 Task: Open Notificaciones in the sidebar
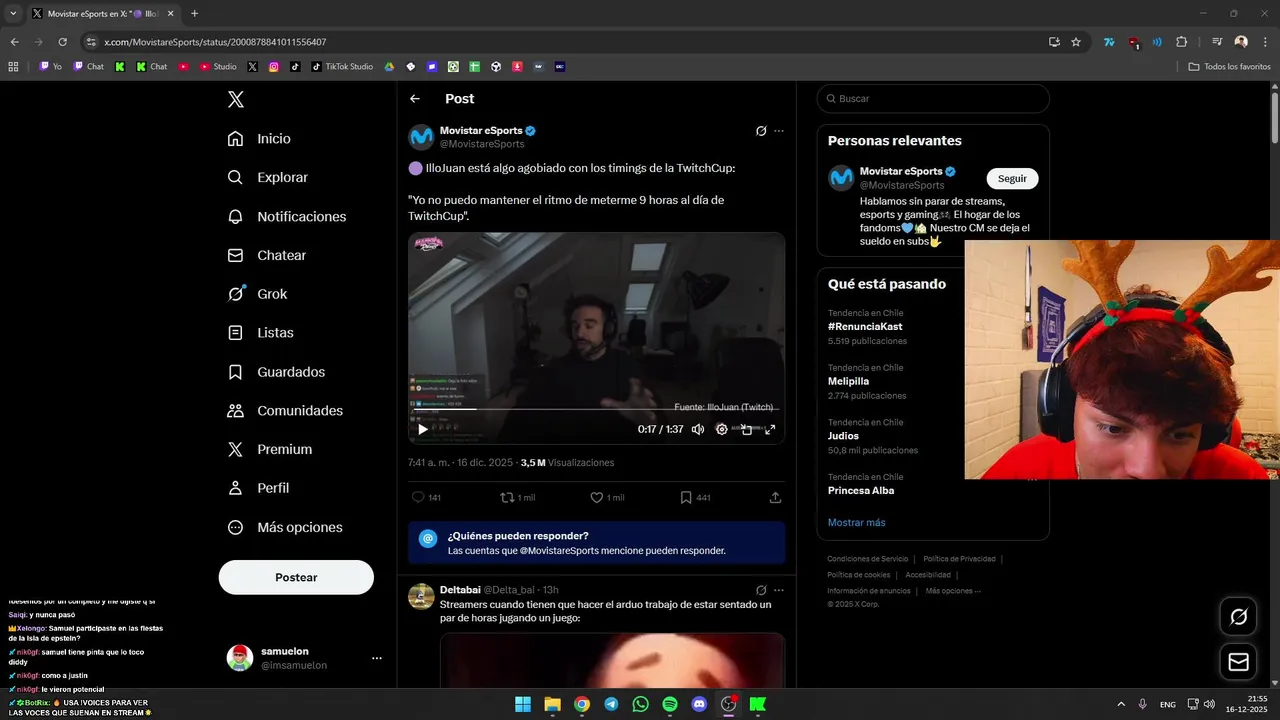pos(286,216)
